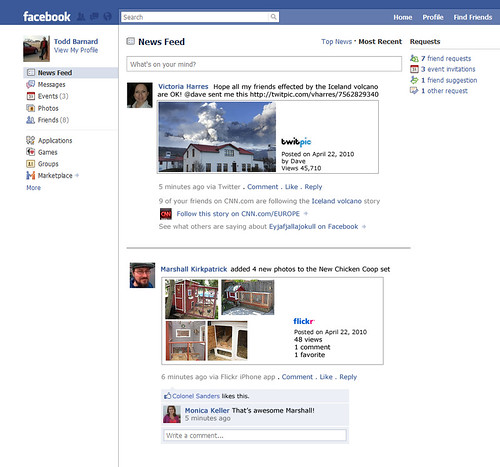This screenshot has width=500, height=467.
Task: Open the Iceland volcano twitpic thumbnail
Action: click(217, 137)
